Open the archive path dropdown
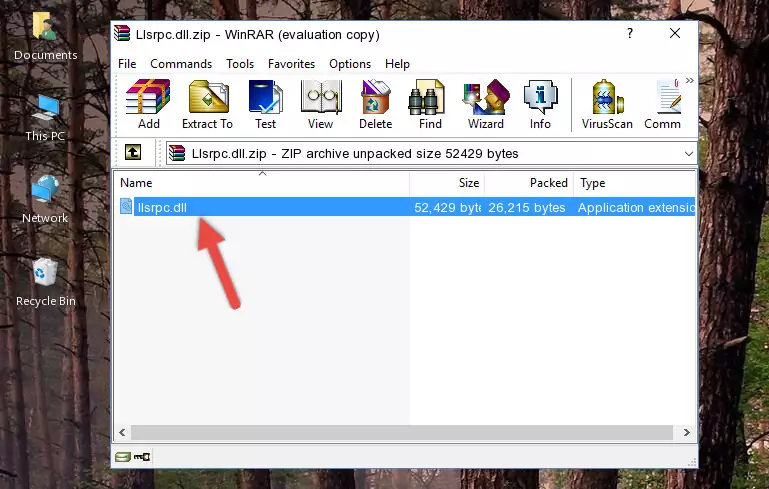The height and width of the screenshot is (489, 769). 689,154
